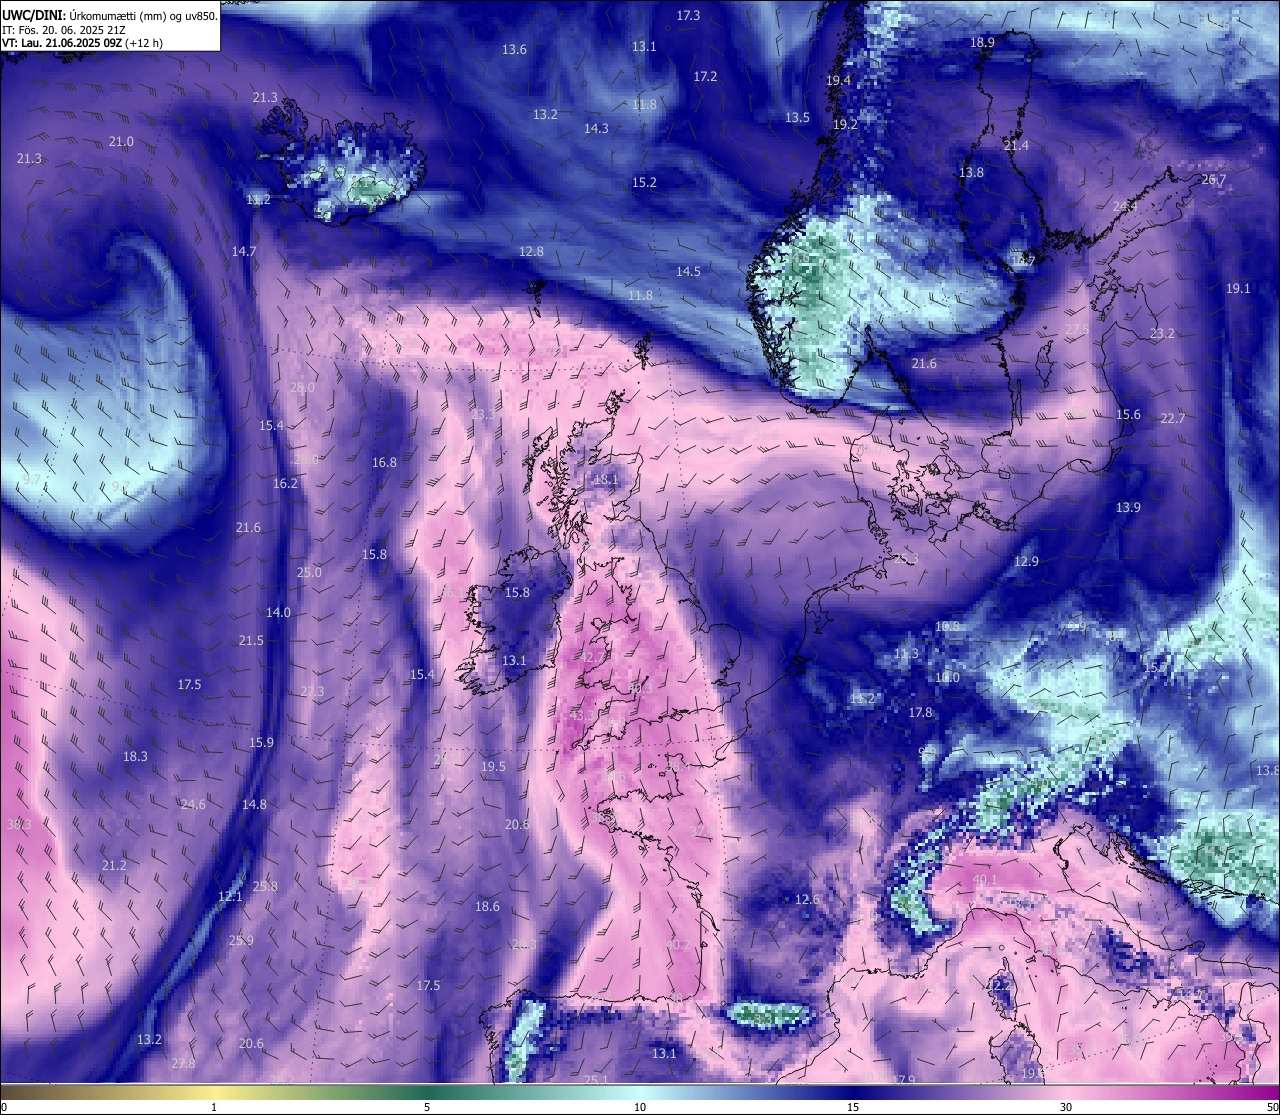Screen dimensions: 1280x1115
Task: Click the 18.3 value label
Action: (135, 757)
